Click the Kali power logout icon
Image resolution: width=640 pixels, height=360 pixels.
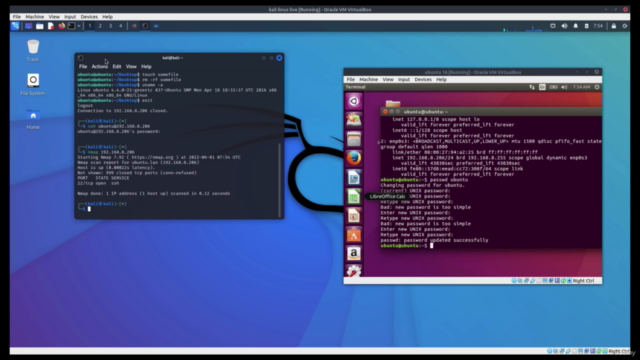pos(624,26)
